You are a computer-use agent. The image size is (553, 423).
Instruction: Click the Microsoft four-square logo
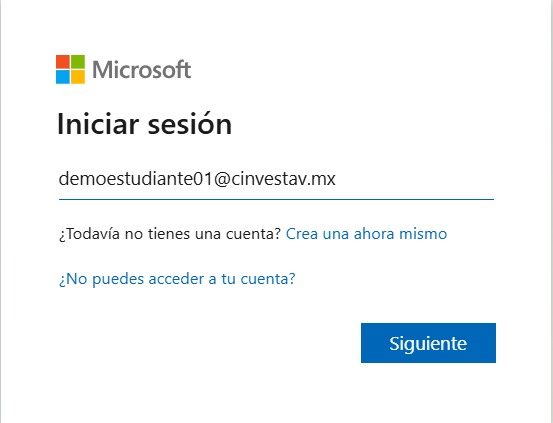71,70
